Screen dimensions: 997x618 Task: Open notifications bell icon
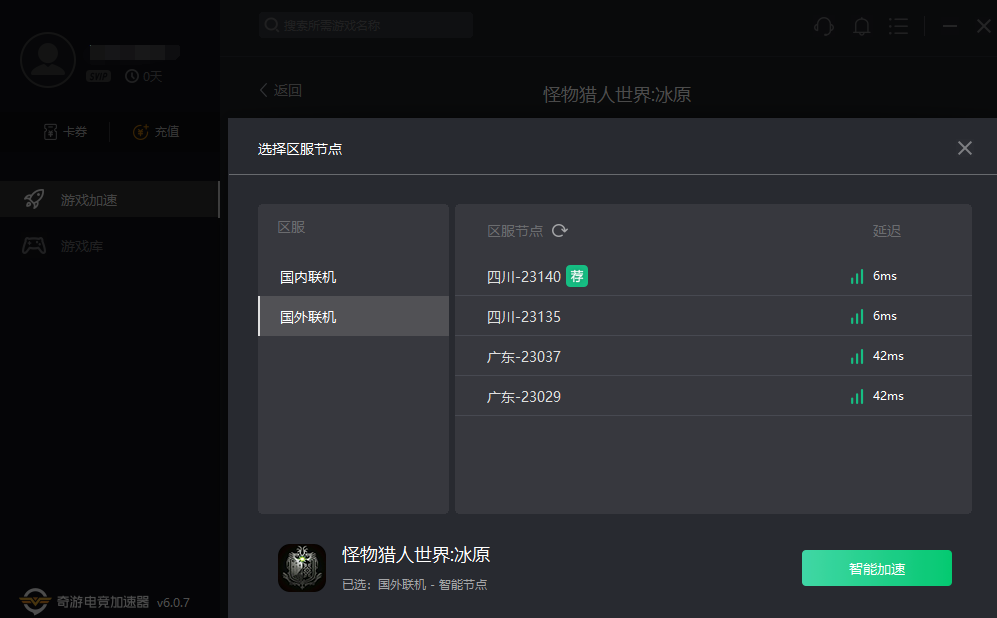point(862,26)
